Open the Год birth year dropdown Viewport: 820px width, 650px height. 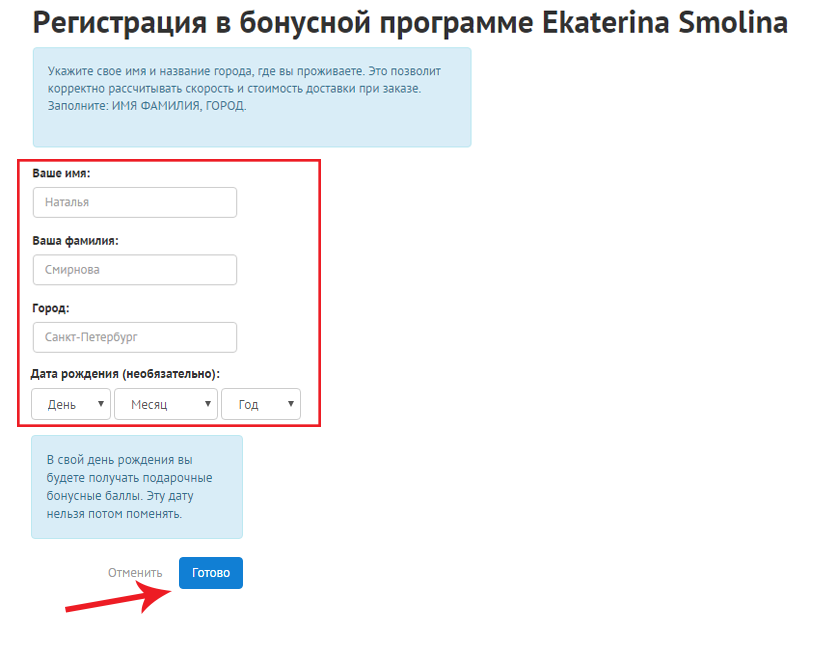click(260, 404)
